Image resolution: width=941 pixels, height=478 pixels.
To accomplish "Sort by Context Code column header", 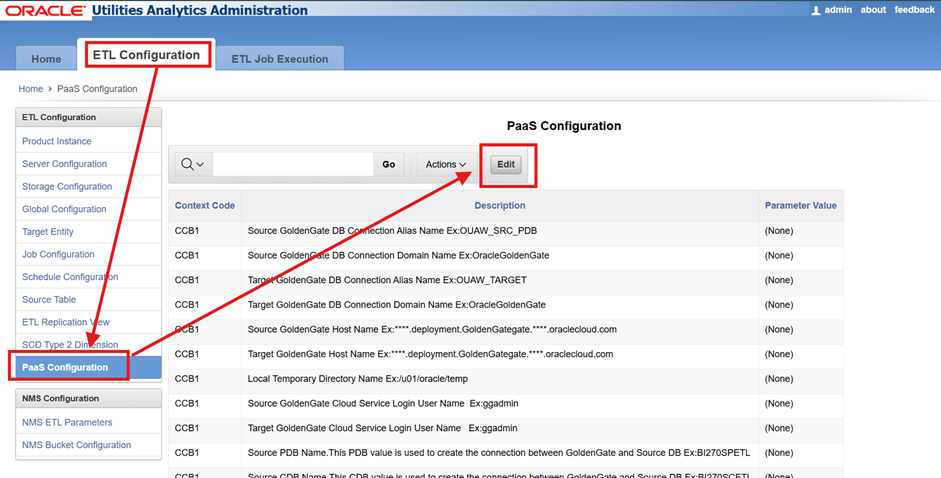I will pos(205,205).
